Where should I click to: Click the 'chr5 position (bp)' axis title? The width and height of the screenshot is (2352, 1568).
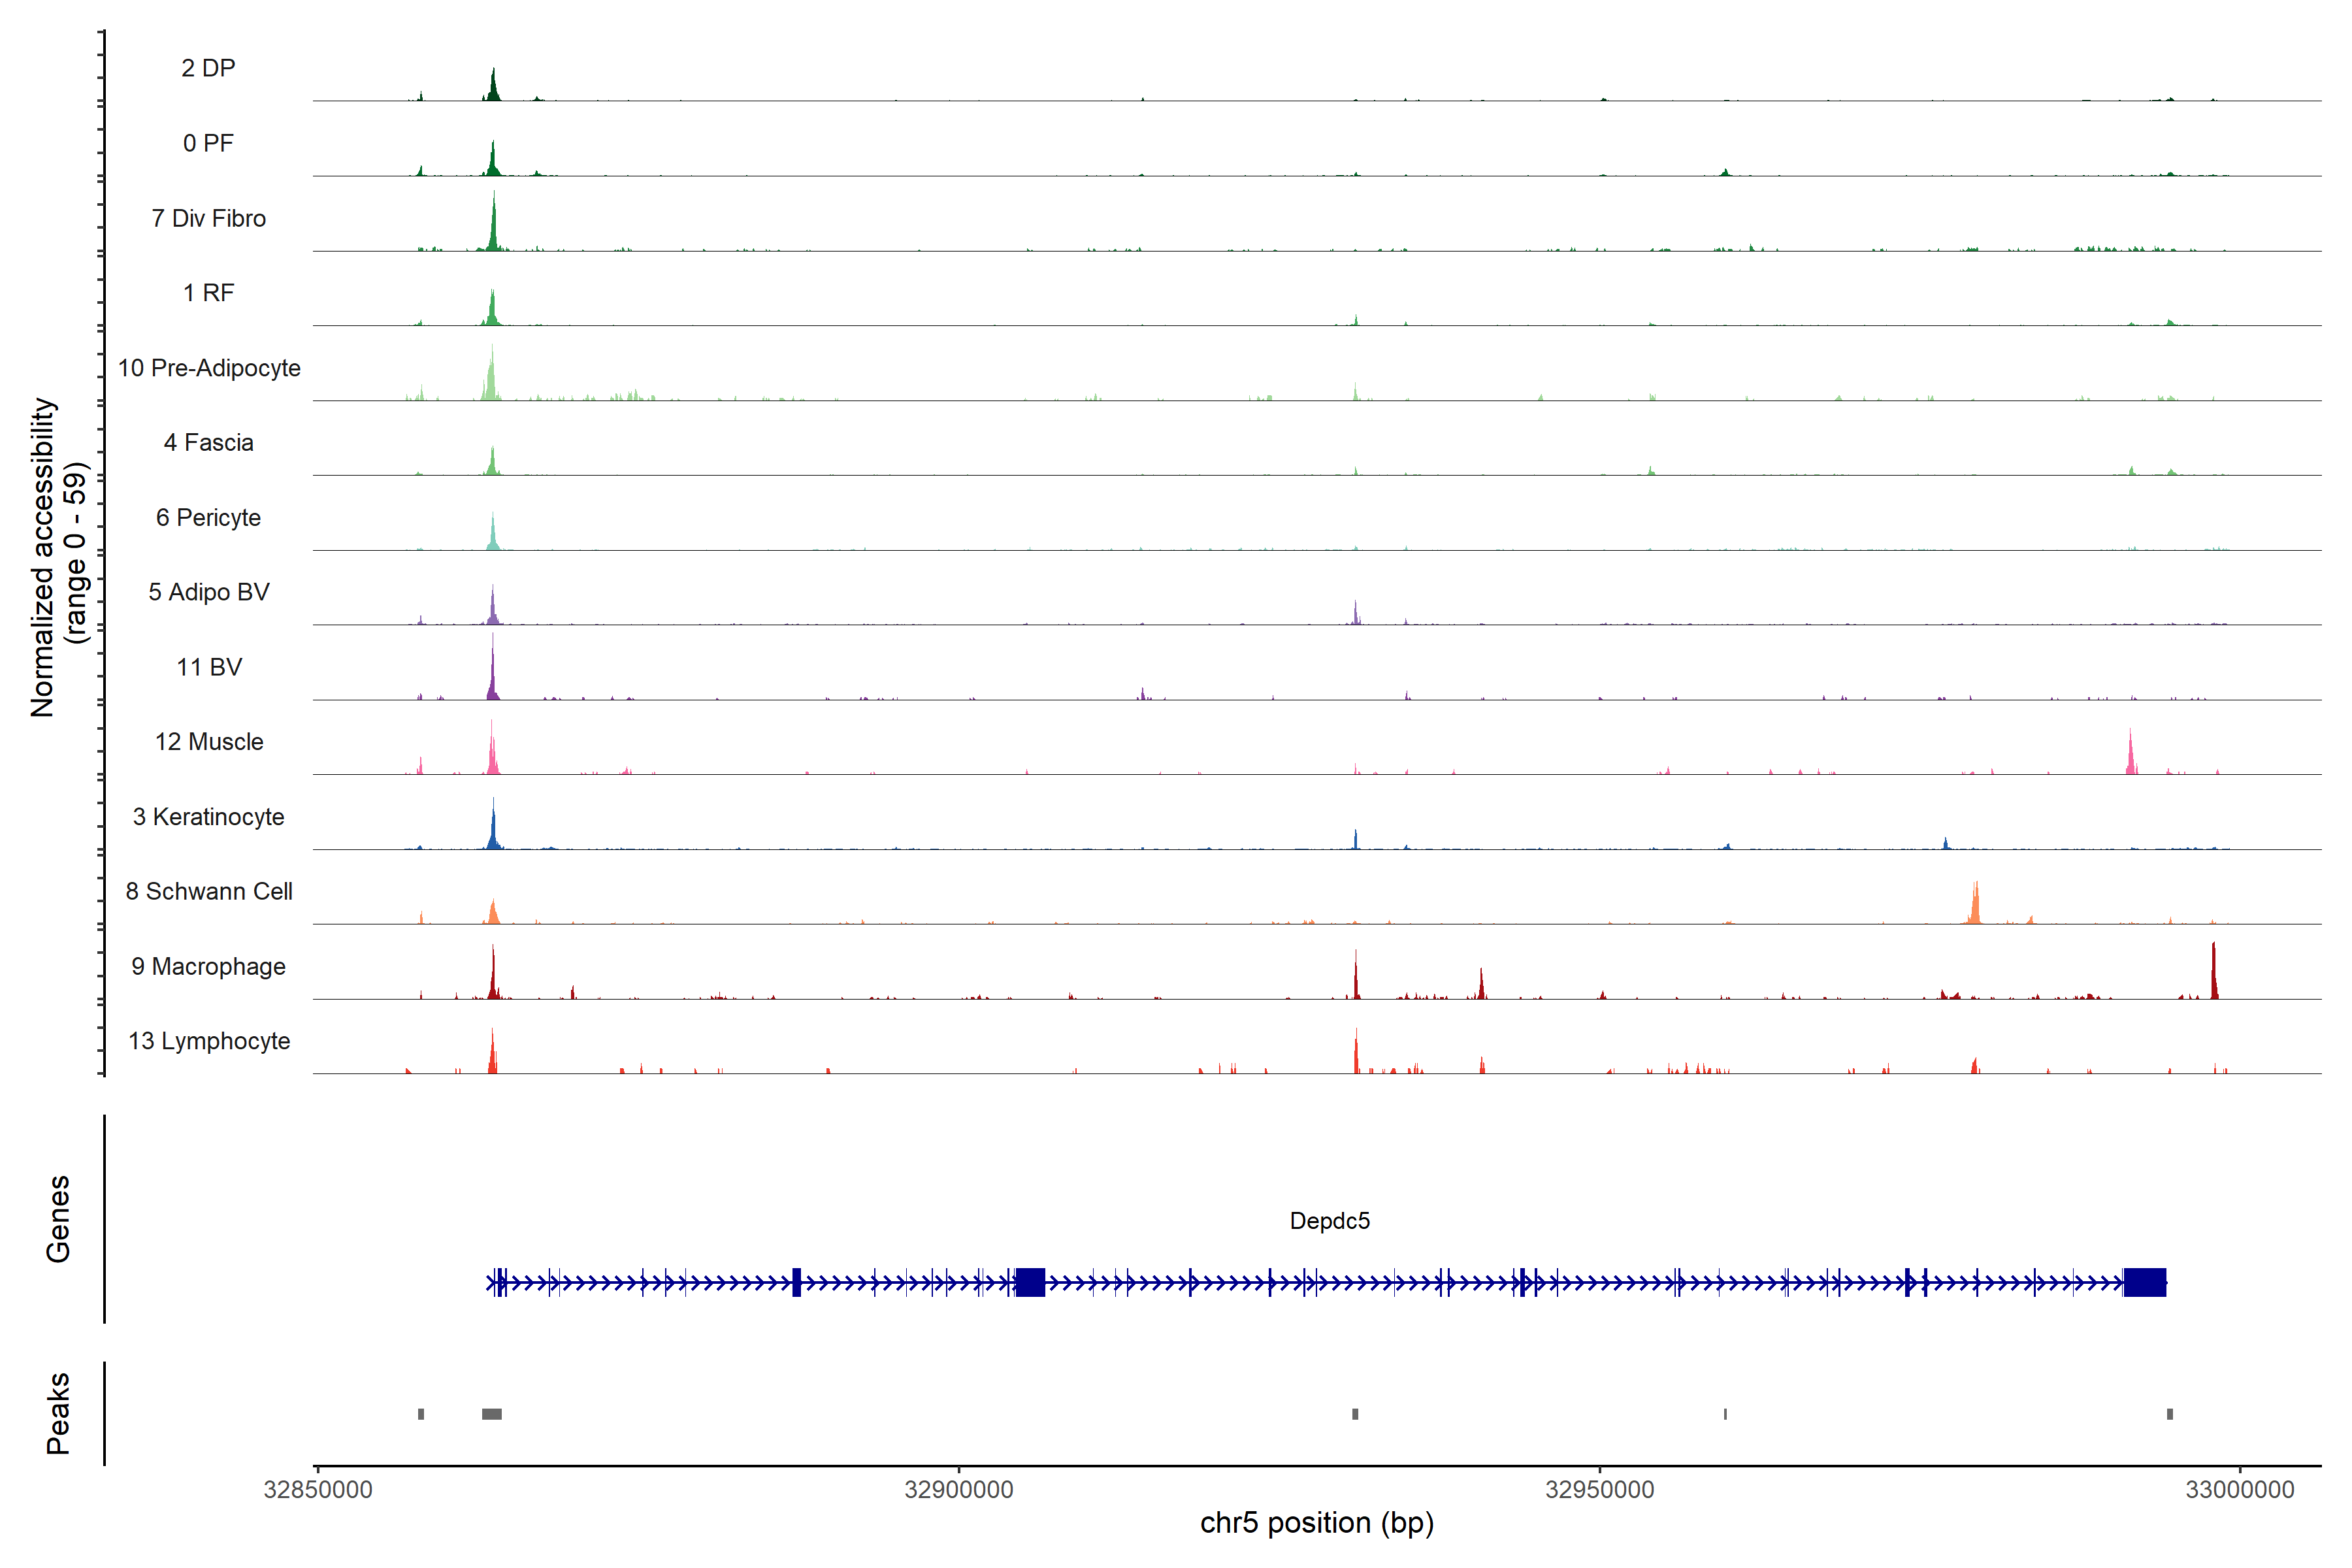point(1316,1523)
